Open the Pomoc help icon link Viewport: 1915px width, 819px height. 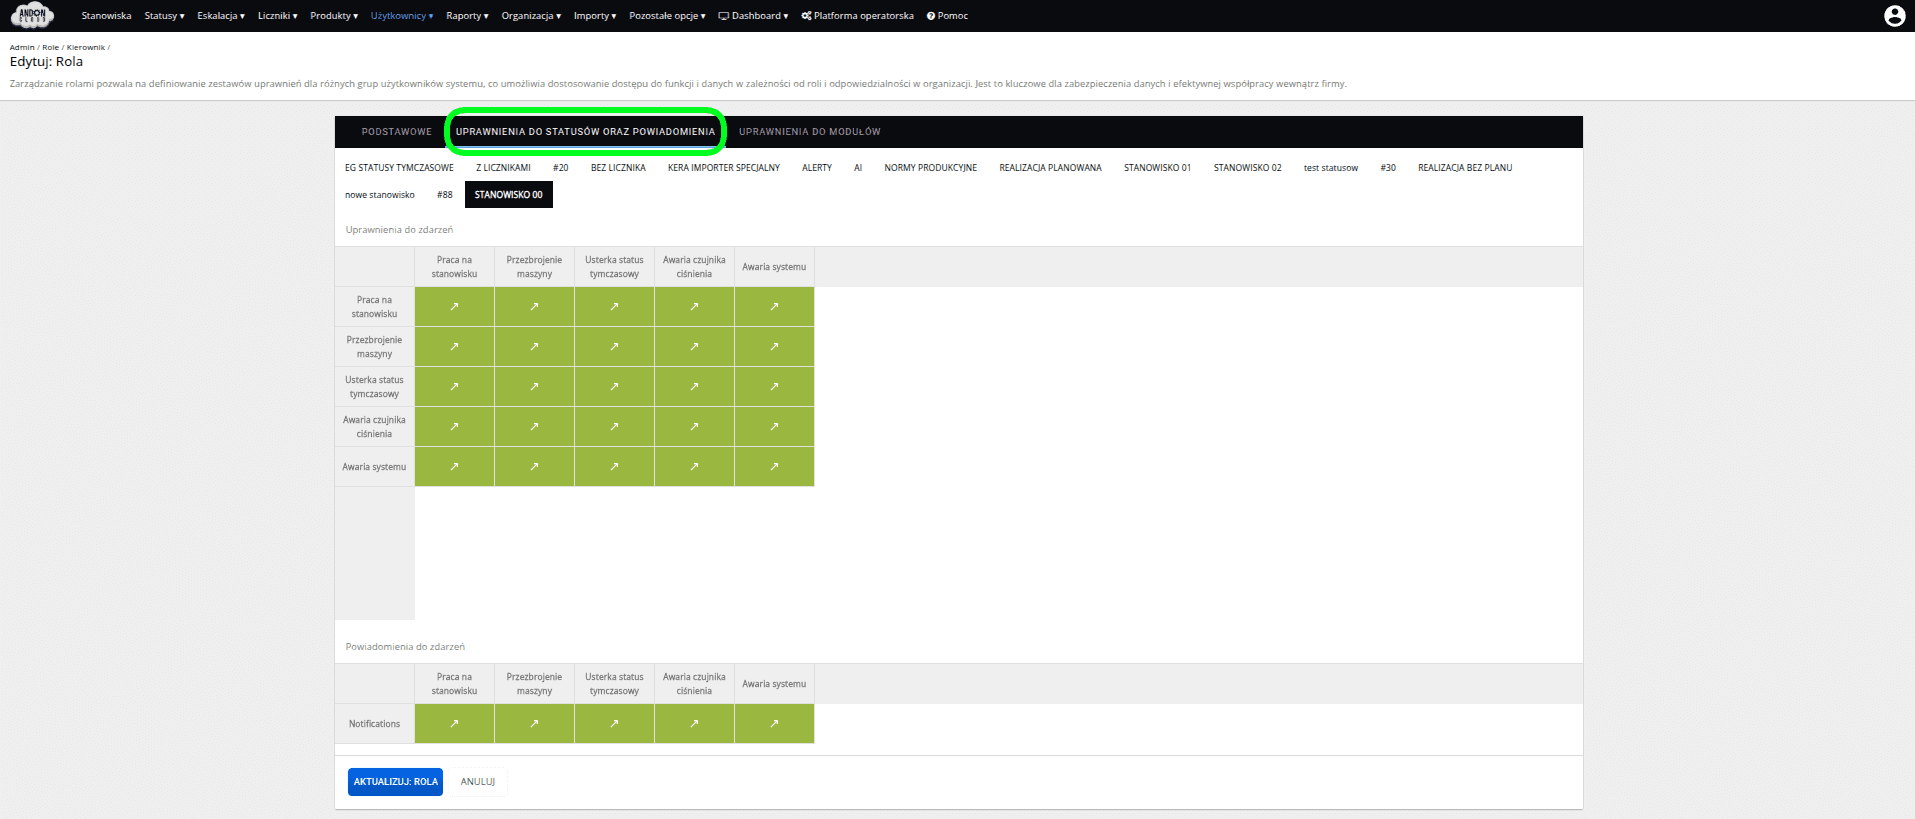click(947, 16)
